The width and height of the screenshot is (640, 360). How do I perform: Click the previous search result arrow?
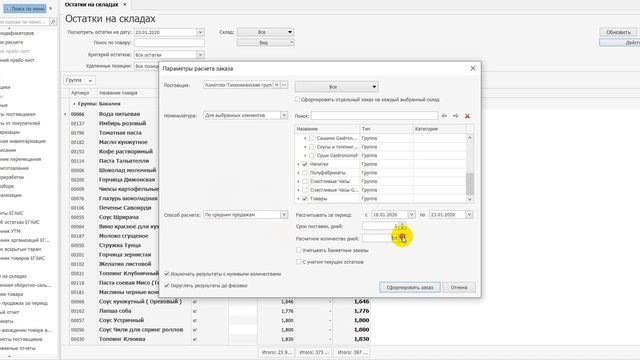tap(444, 116)
